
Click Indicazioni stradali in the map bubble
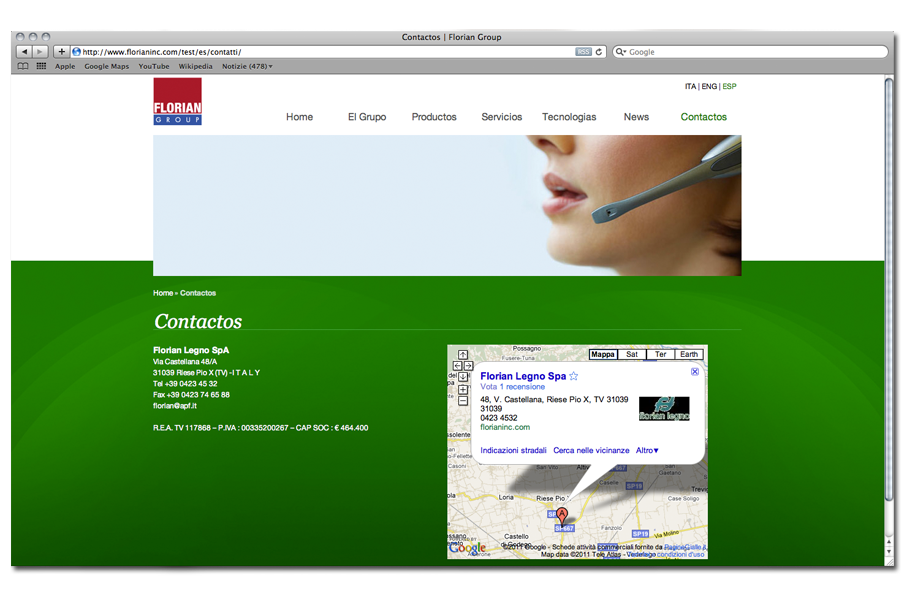[513, 450]
